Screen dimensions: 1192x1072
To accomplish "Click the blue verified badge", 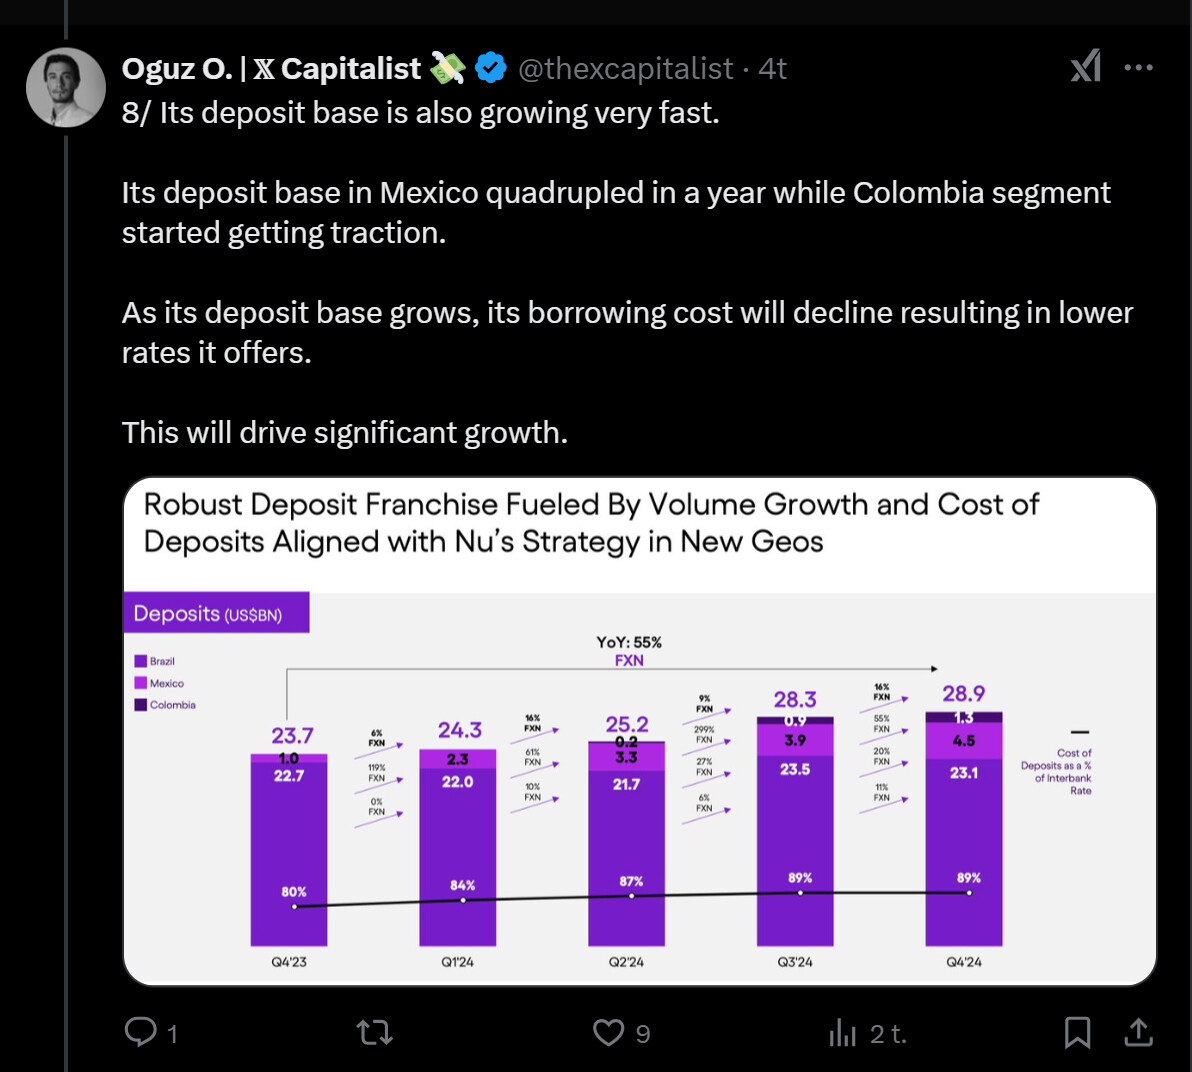I will click(490, 68).
